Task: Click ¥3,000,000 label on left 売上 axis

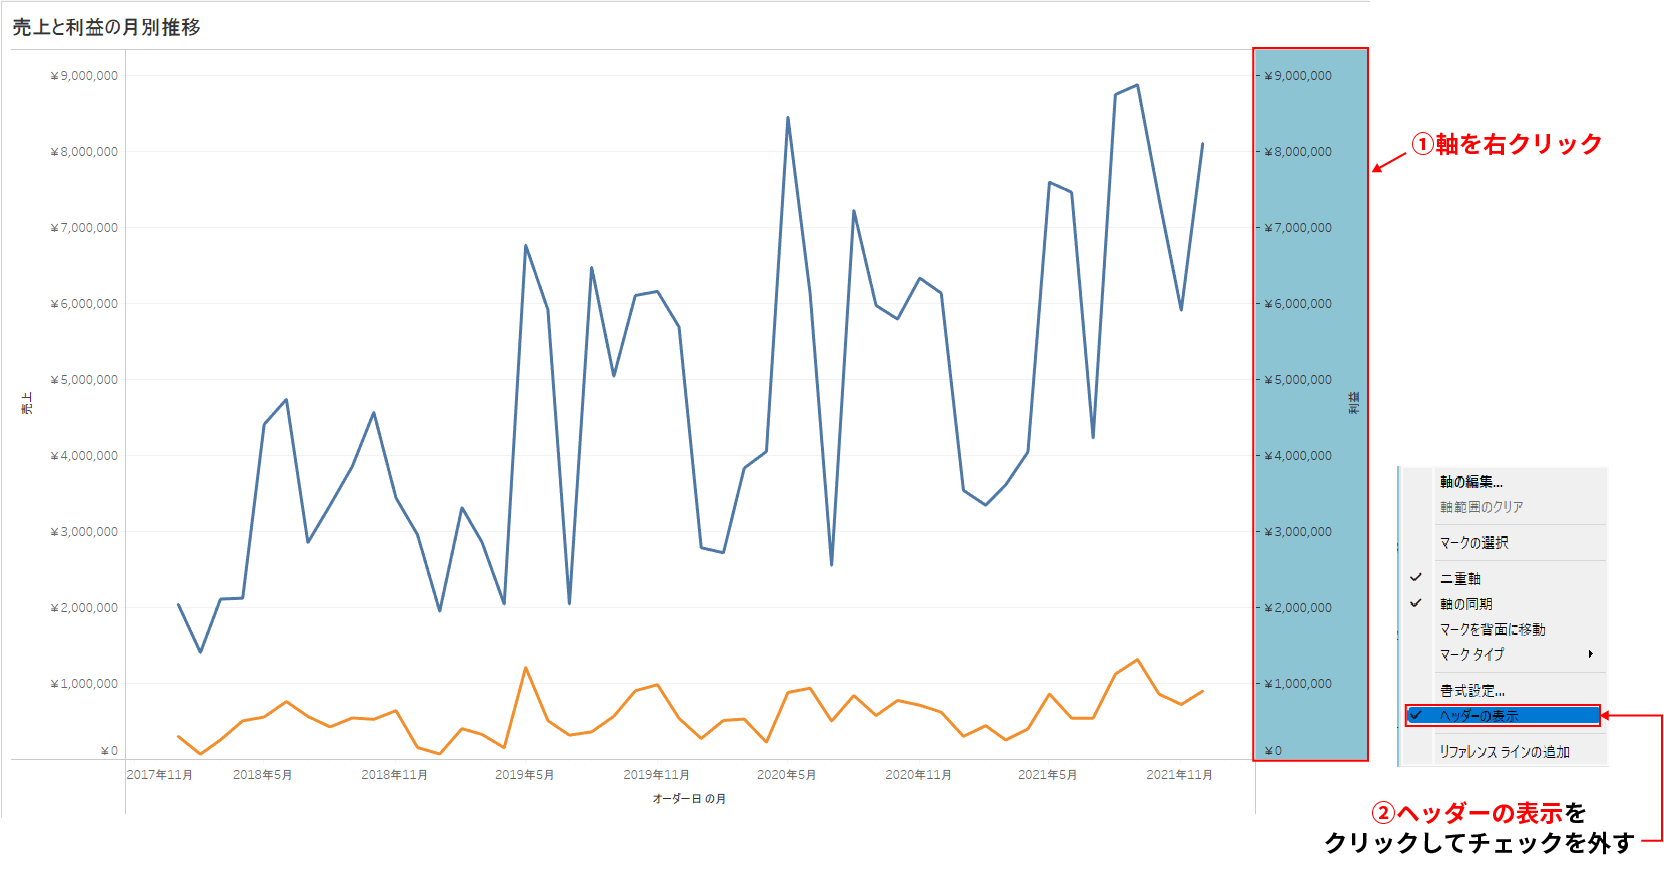Action: (x=84, y=532)
